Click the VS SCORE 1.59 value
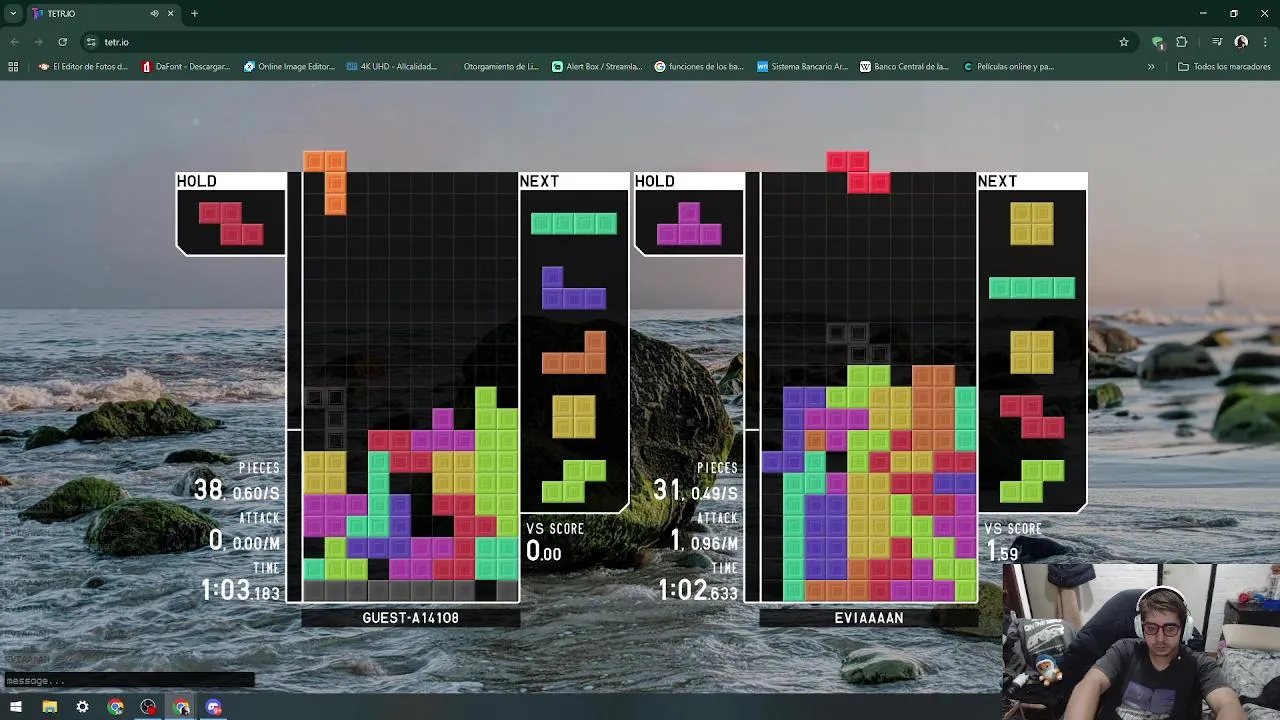 tap(1002, 551)
